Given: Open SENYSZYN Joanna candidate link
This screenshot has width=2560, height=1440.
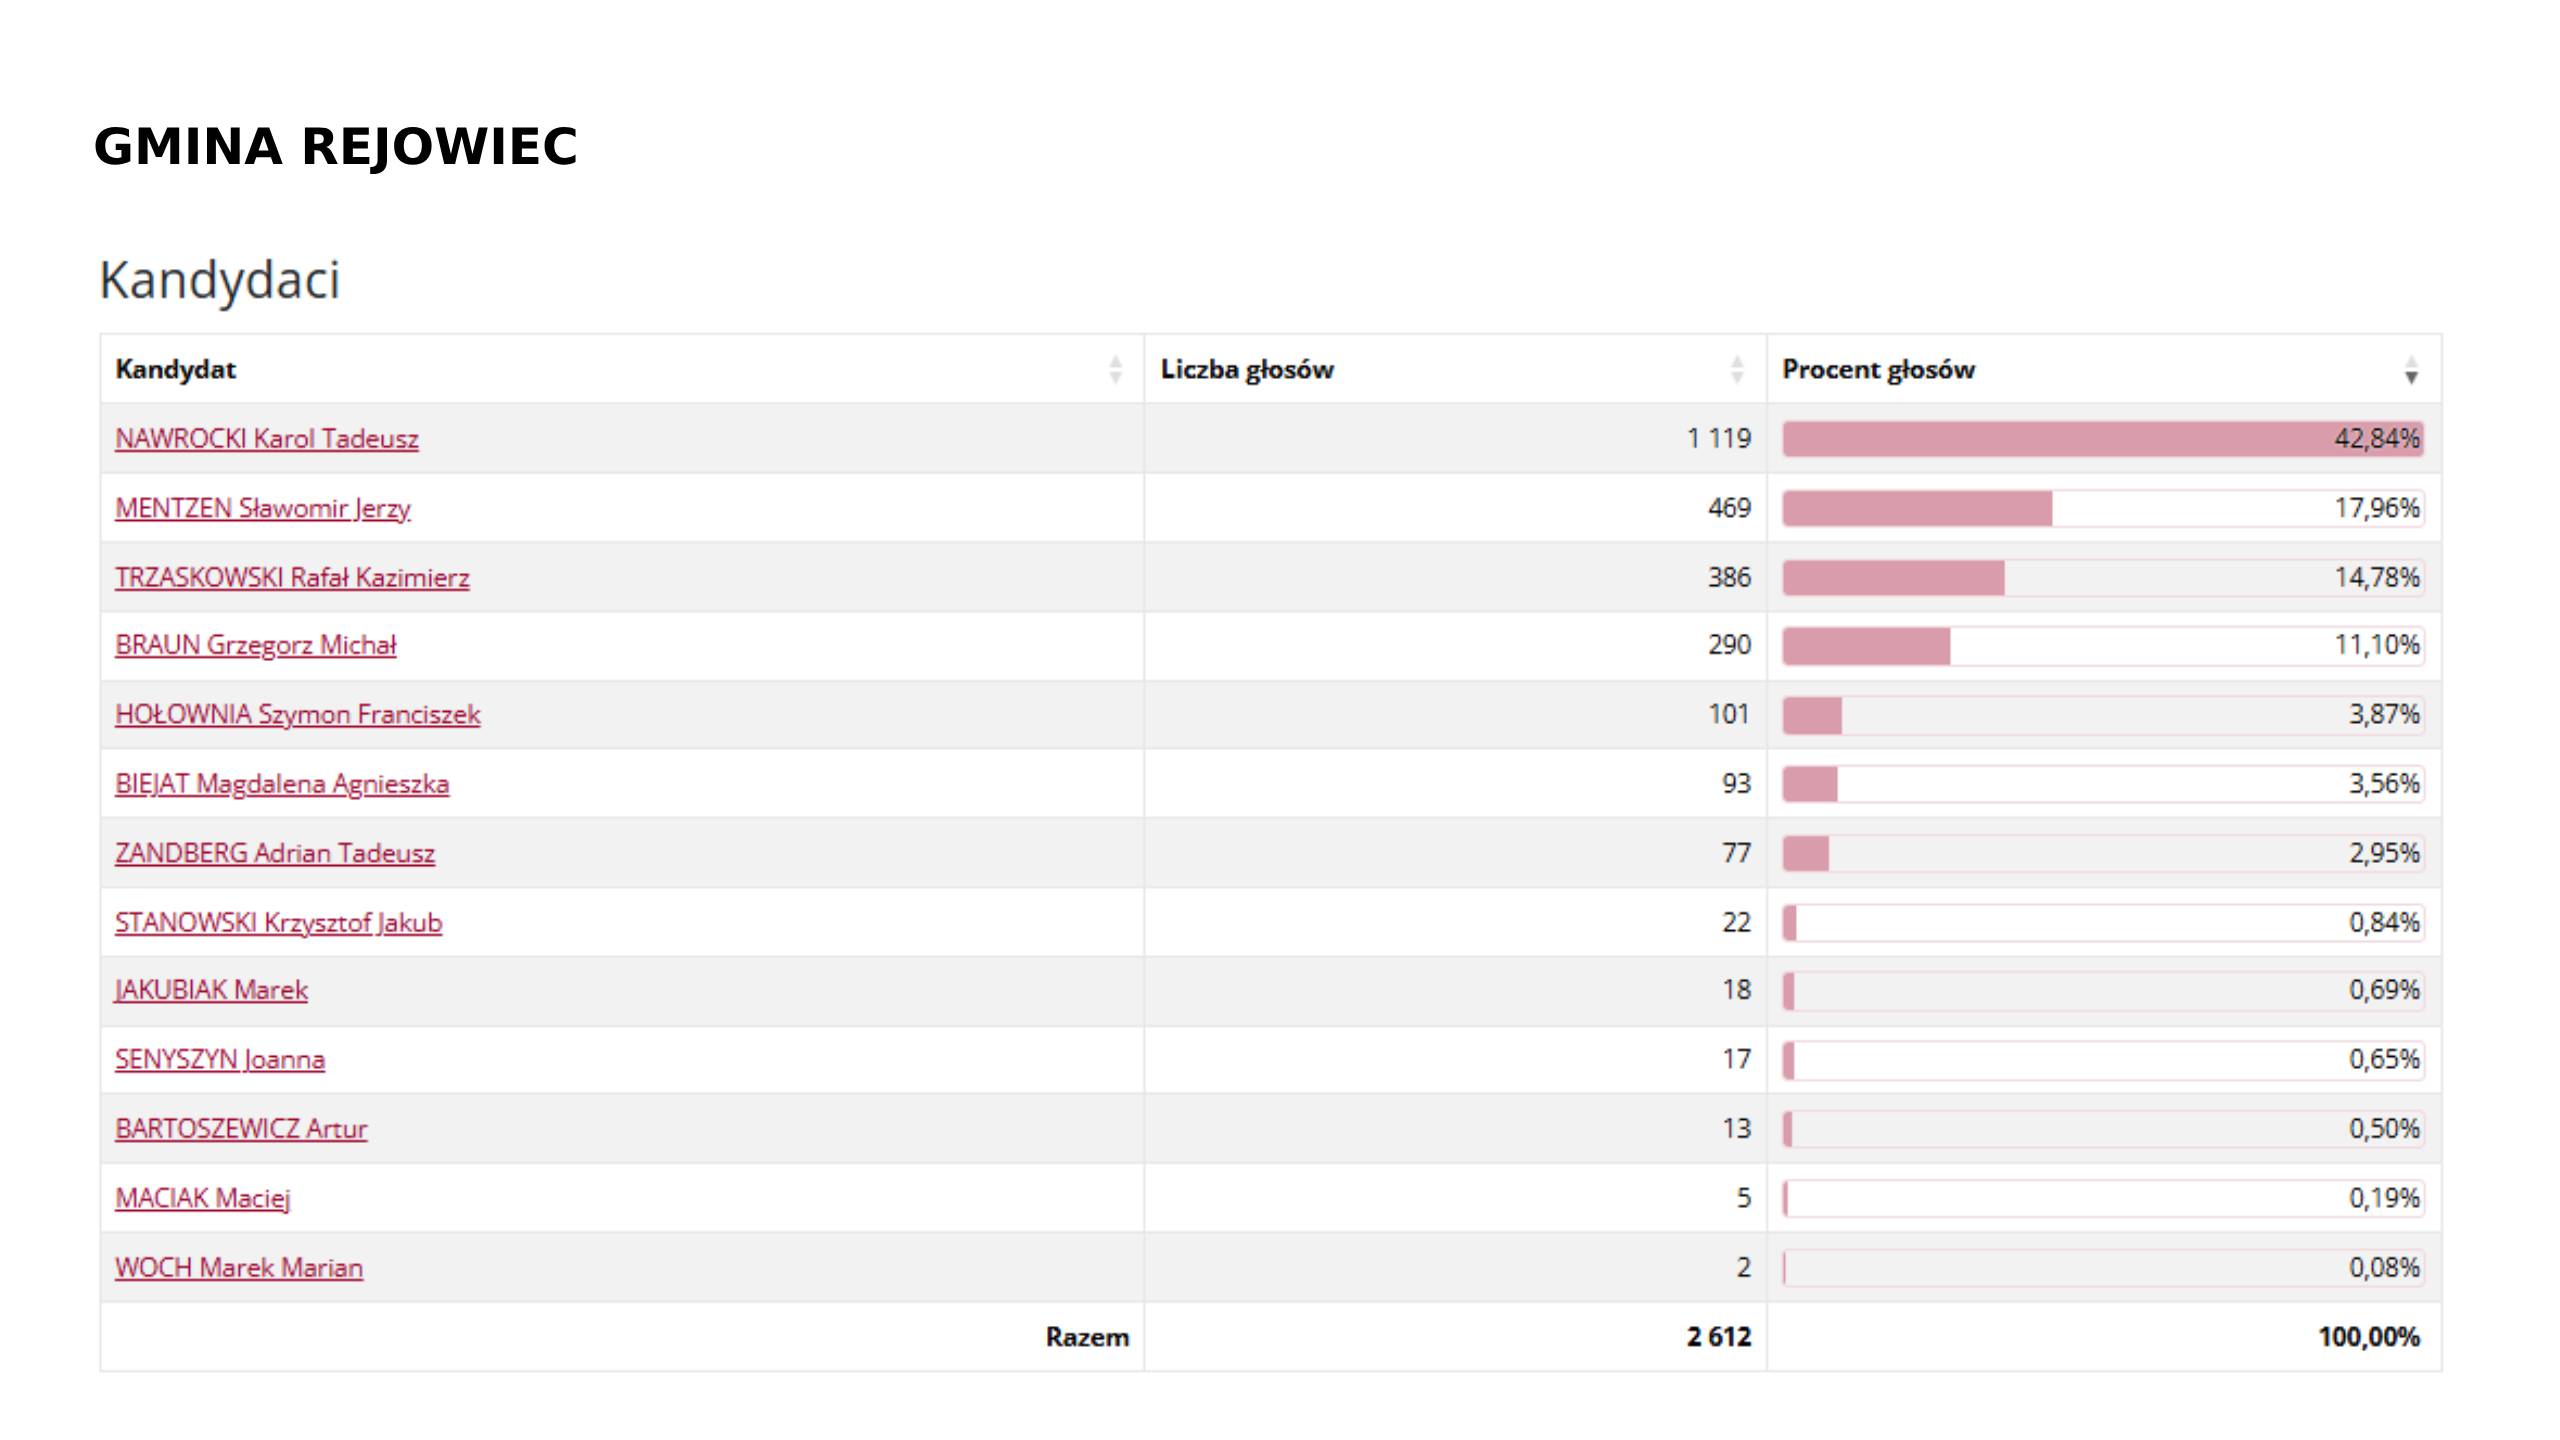Looking at the screenshot, I should 220,1060.
